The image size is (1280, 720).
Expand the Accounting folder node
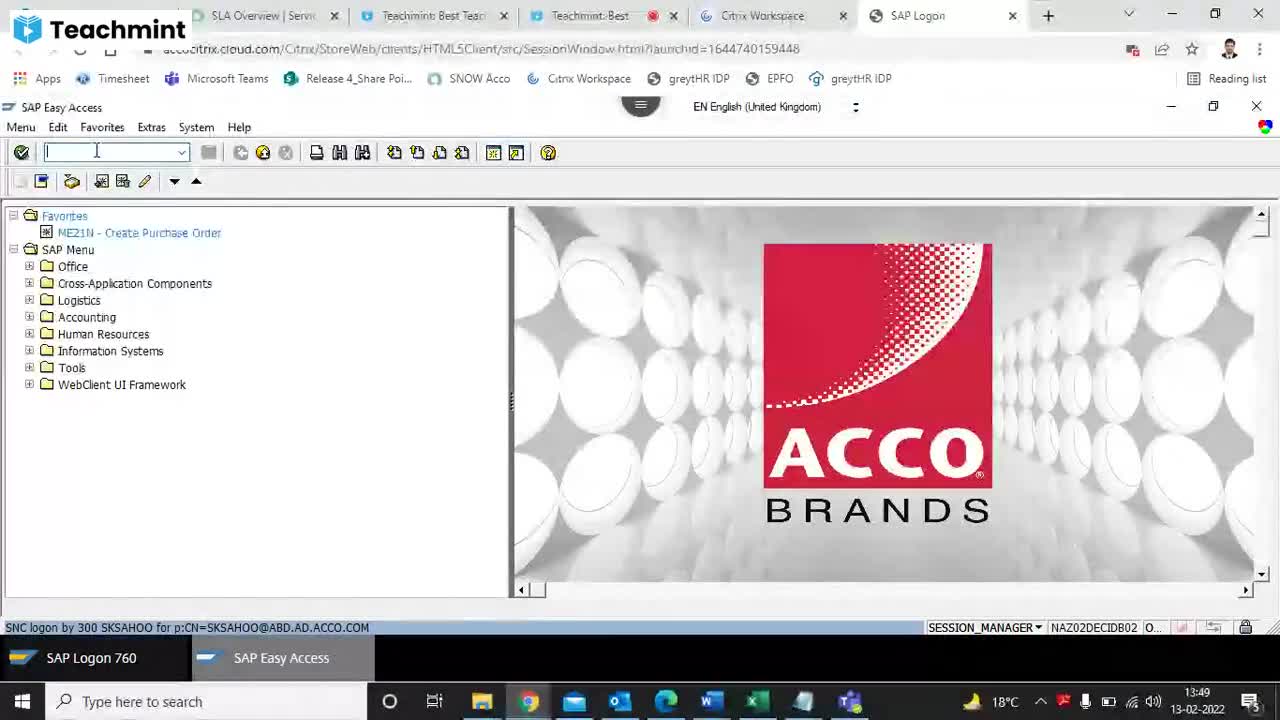(x=29, y=317)
